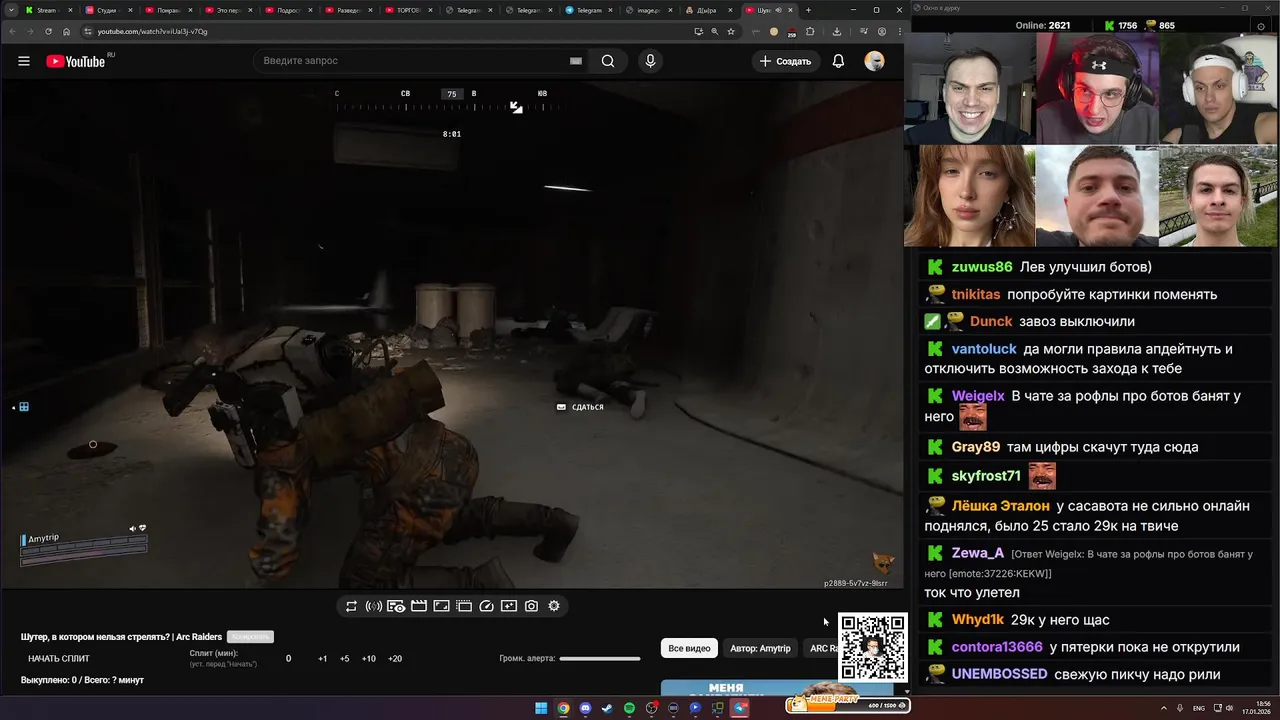Open the YouTube account avatar menu

875,61
